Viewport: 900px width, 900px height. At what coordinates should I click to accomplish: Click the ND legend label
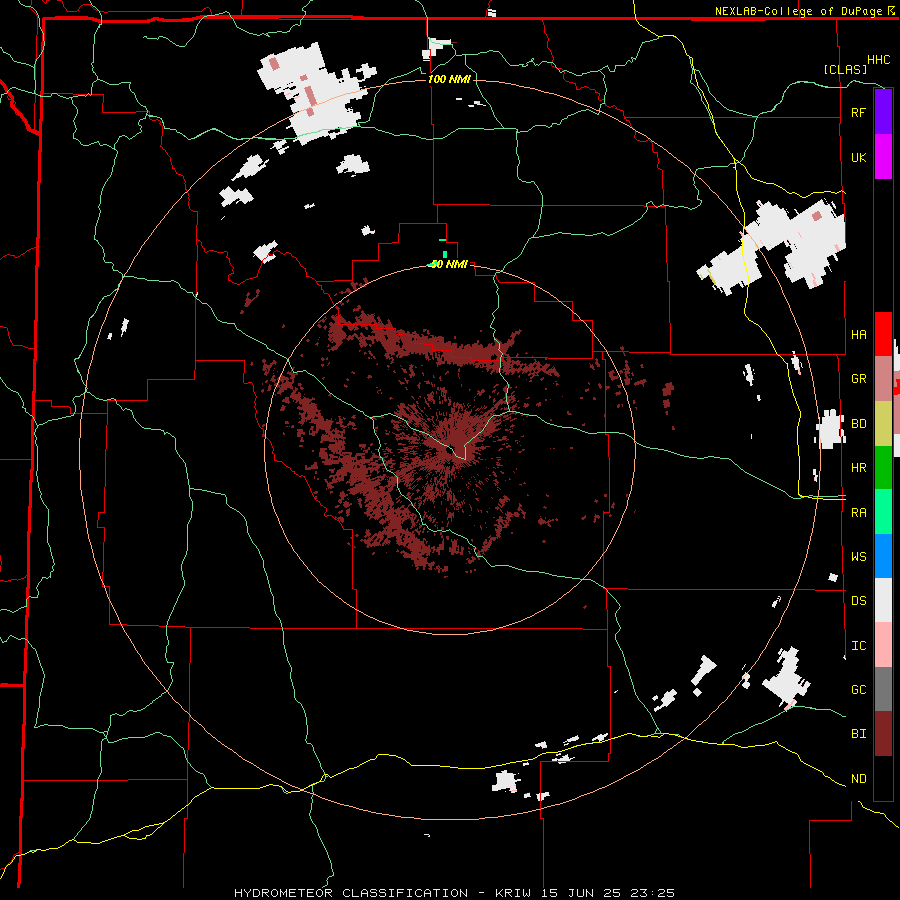[x=858, y=779]
